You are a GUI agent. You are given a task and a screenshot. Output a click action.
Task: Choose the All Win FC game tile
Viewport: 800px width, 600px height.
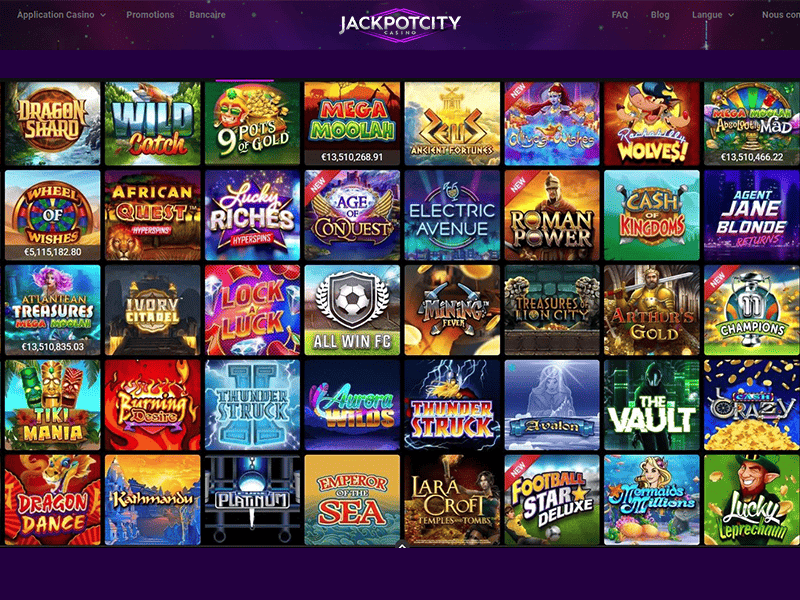click(352, 310)
